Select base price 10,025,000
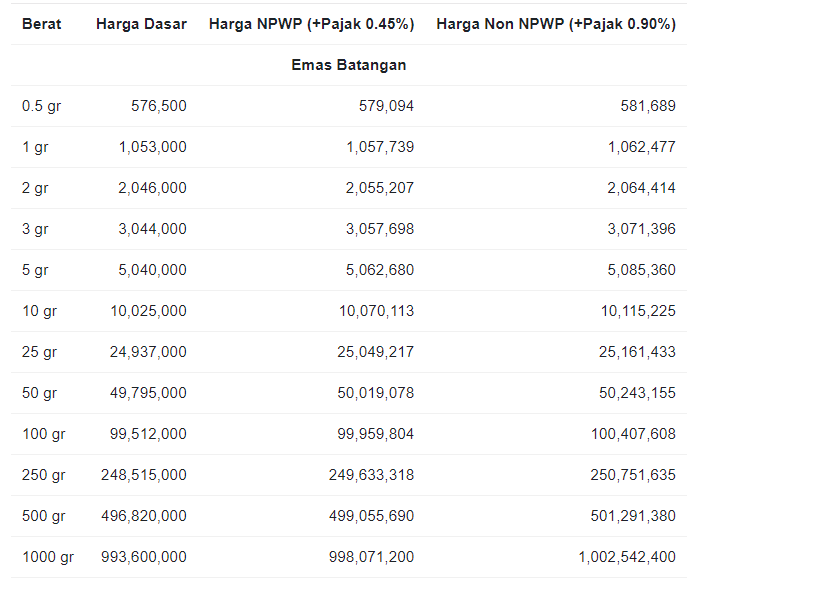Image resolution: width=821 pixels, height=589 pixels. (148, 311)
